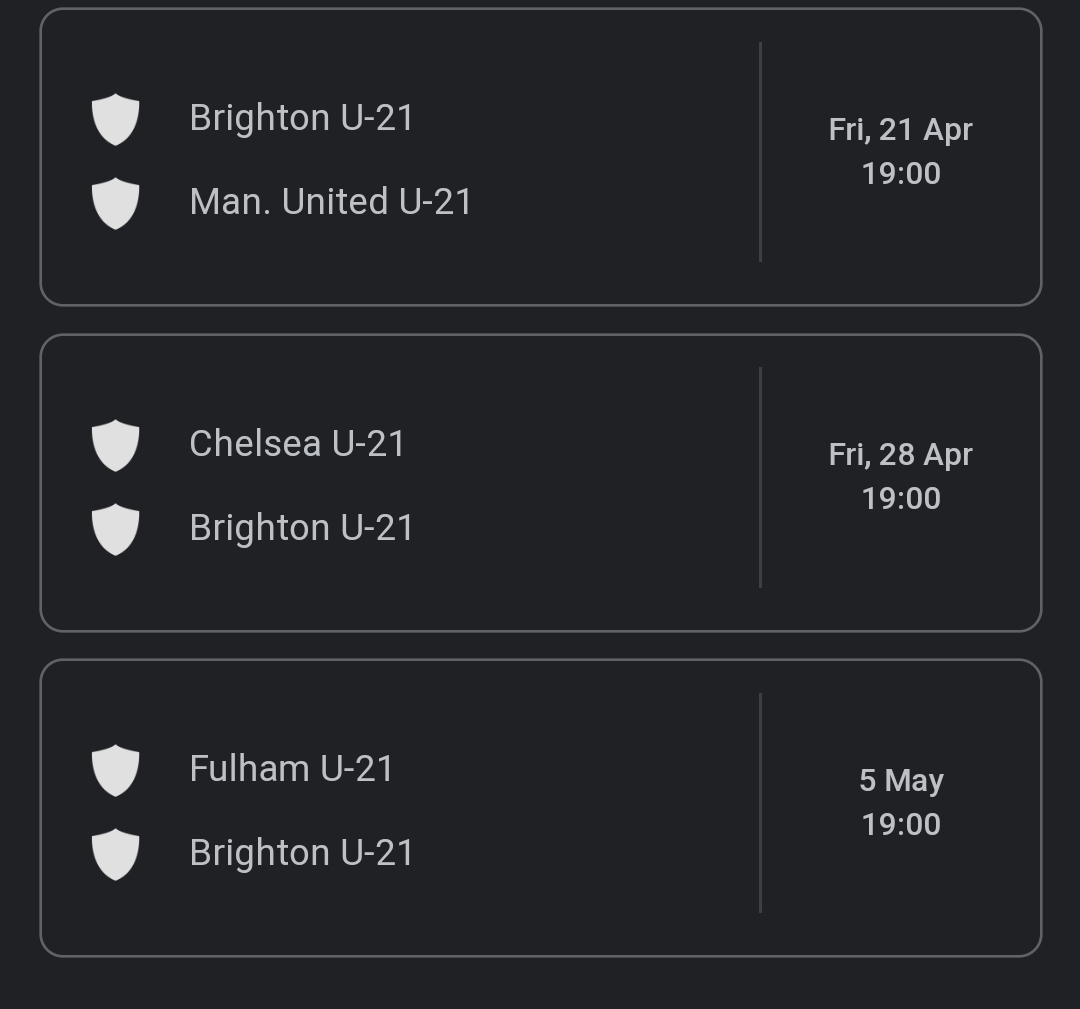This screenshot has height=1009, width=1080.
Task: Open Brighton U-21 team name in first card
Action: coord(302,118)
